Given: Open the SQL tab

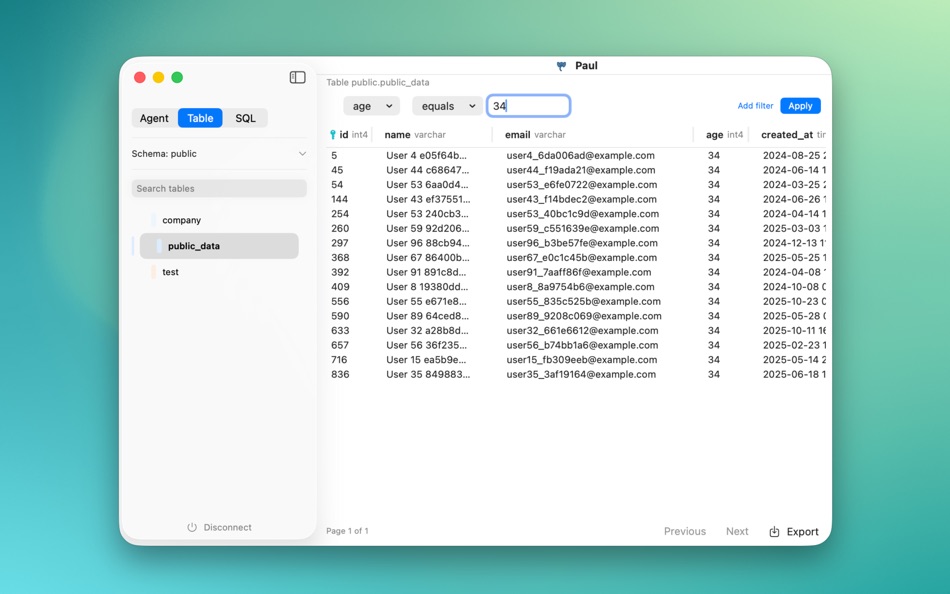Looking at the screenshot, I should pyautogui.click(x=245, y=118).
